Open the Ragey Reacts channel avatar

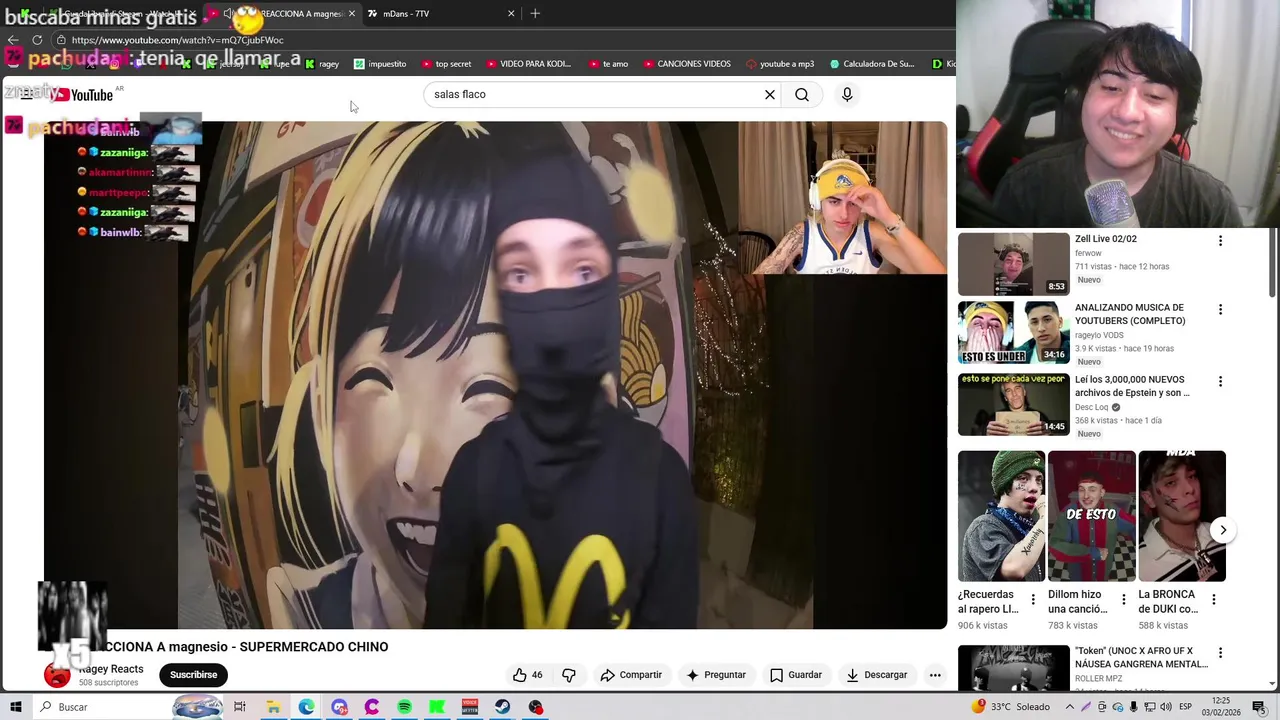click(x=58, y=675)
